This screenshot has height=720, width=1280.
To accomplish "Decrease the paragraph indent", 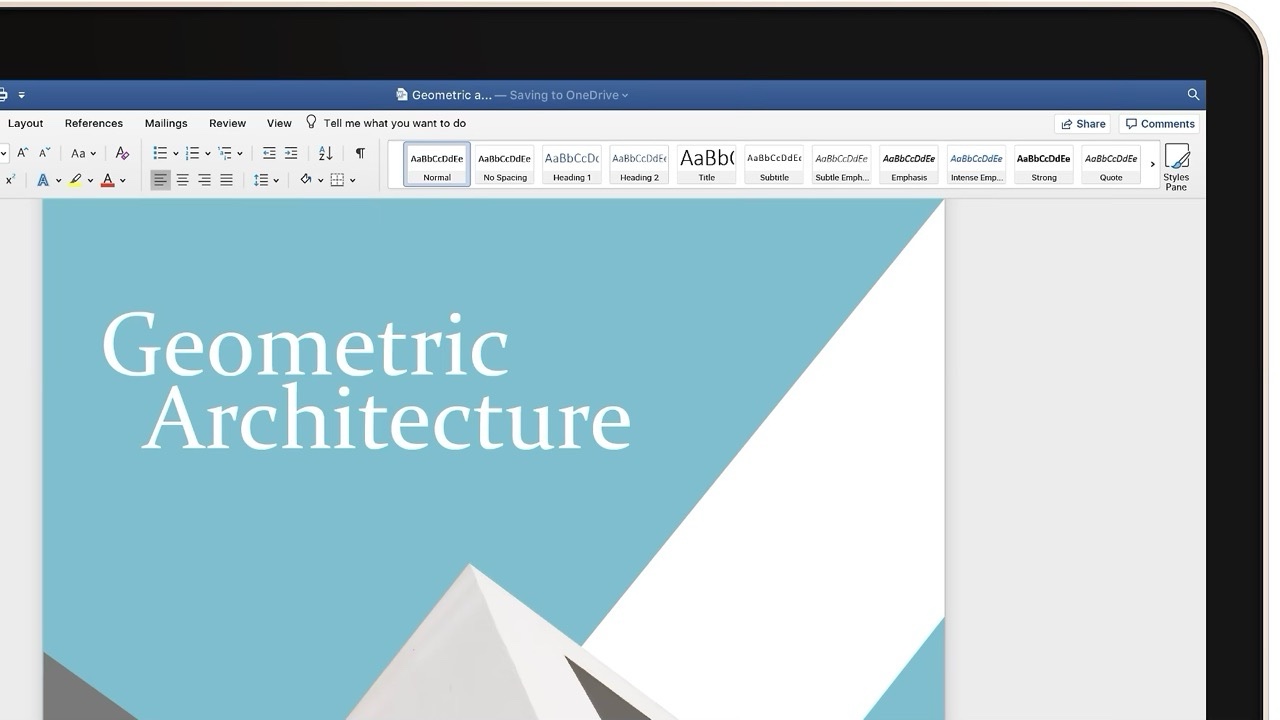I will 269,153.
